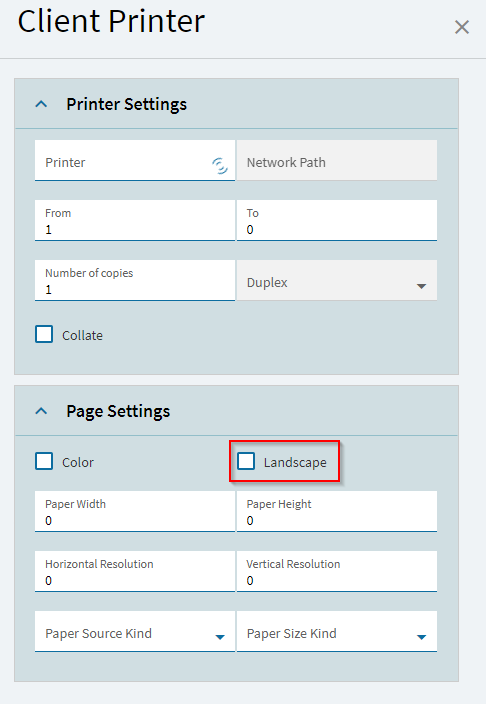Click the Paper Width field
The image size is (486, 704).
(135, 511)
